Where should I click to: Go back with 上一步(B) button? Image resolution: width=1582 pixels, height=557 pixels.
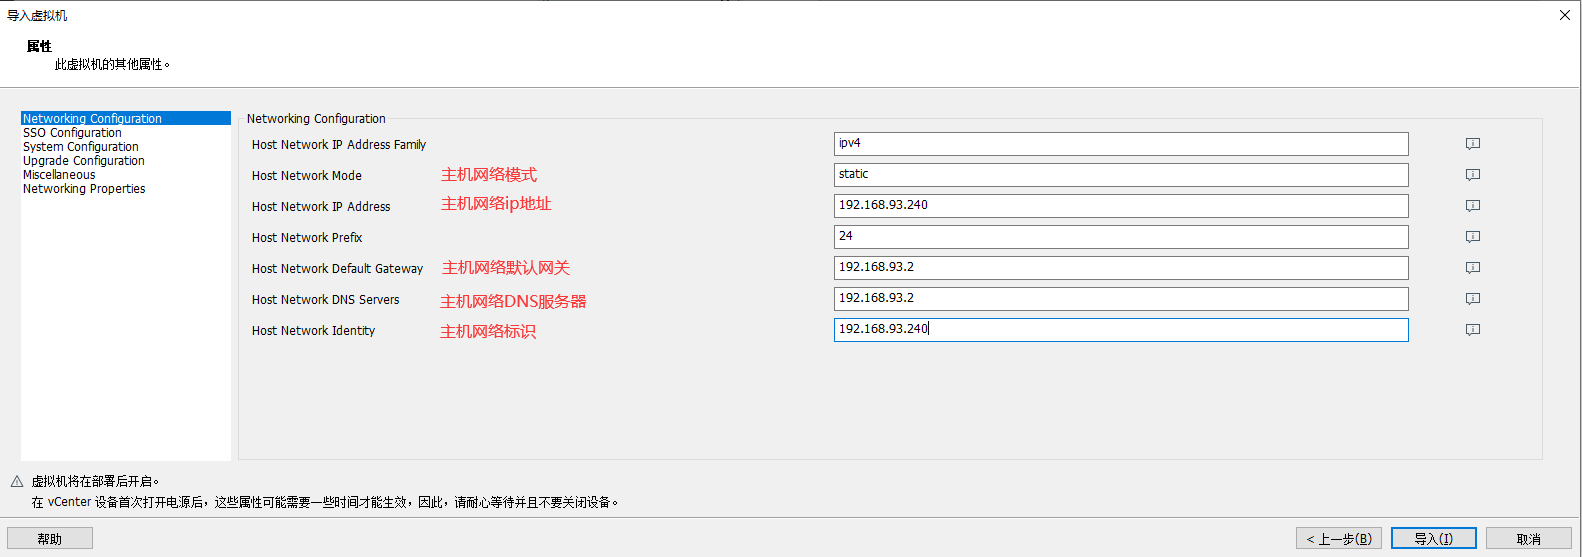pyautogui.click(x=1339, y=538)
